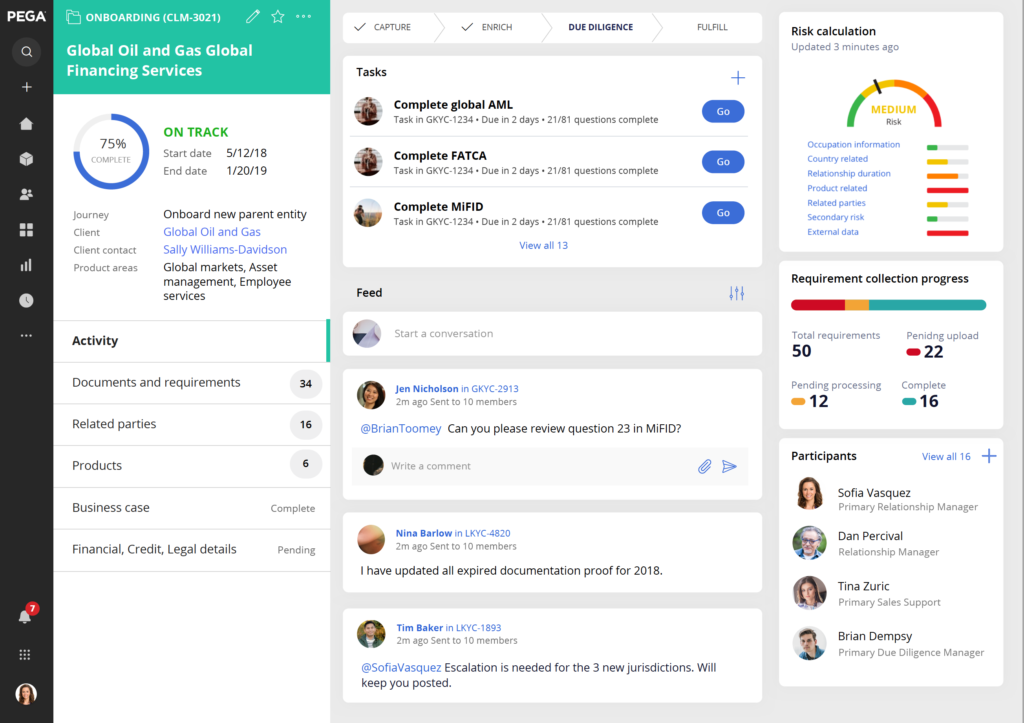This screenshot has width=1024, height=723.
Task: Open the case header actions ellipsis
Action: [x=304, y=16]
